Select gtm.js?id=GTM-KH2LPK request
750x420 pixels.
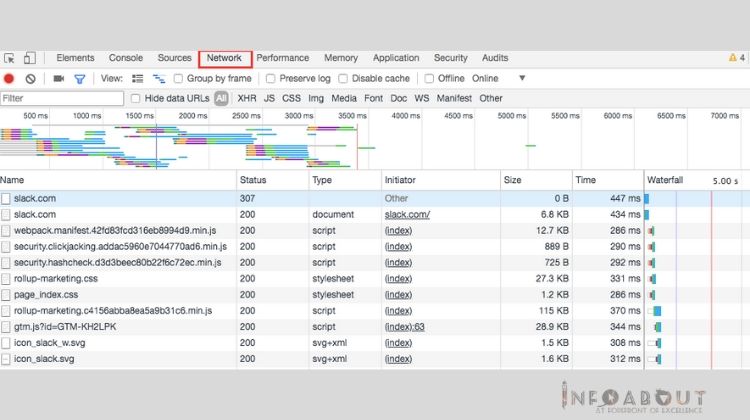click(x=375, y=327)
